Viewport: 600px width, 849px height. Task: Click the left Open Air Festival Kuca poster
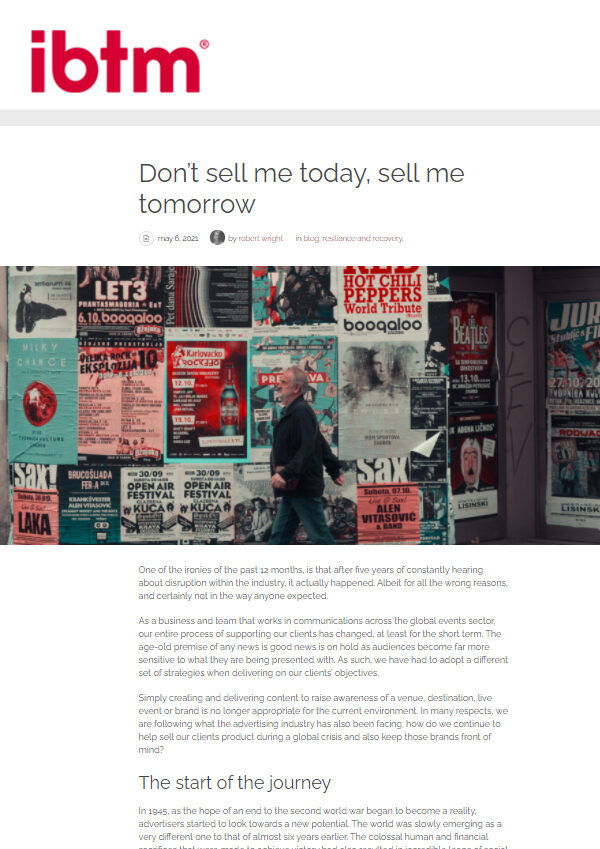(148, 504)
